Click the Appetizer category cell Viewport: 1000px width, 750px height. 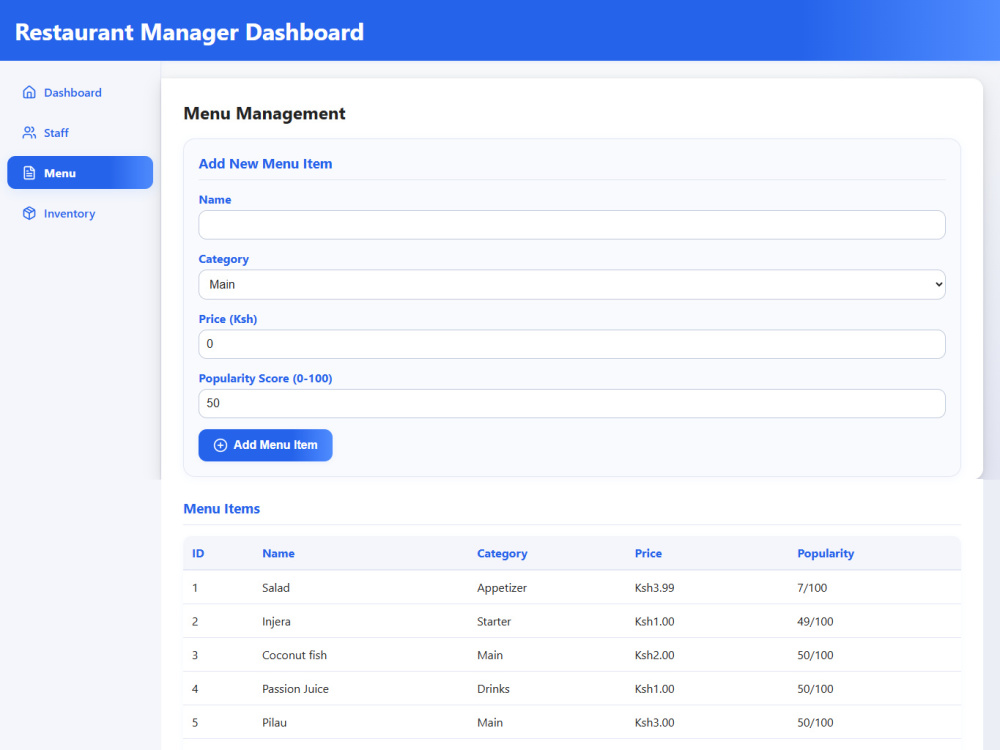pos(502,588)
